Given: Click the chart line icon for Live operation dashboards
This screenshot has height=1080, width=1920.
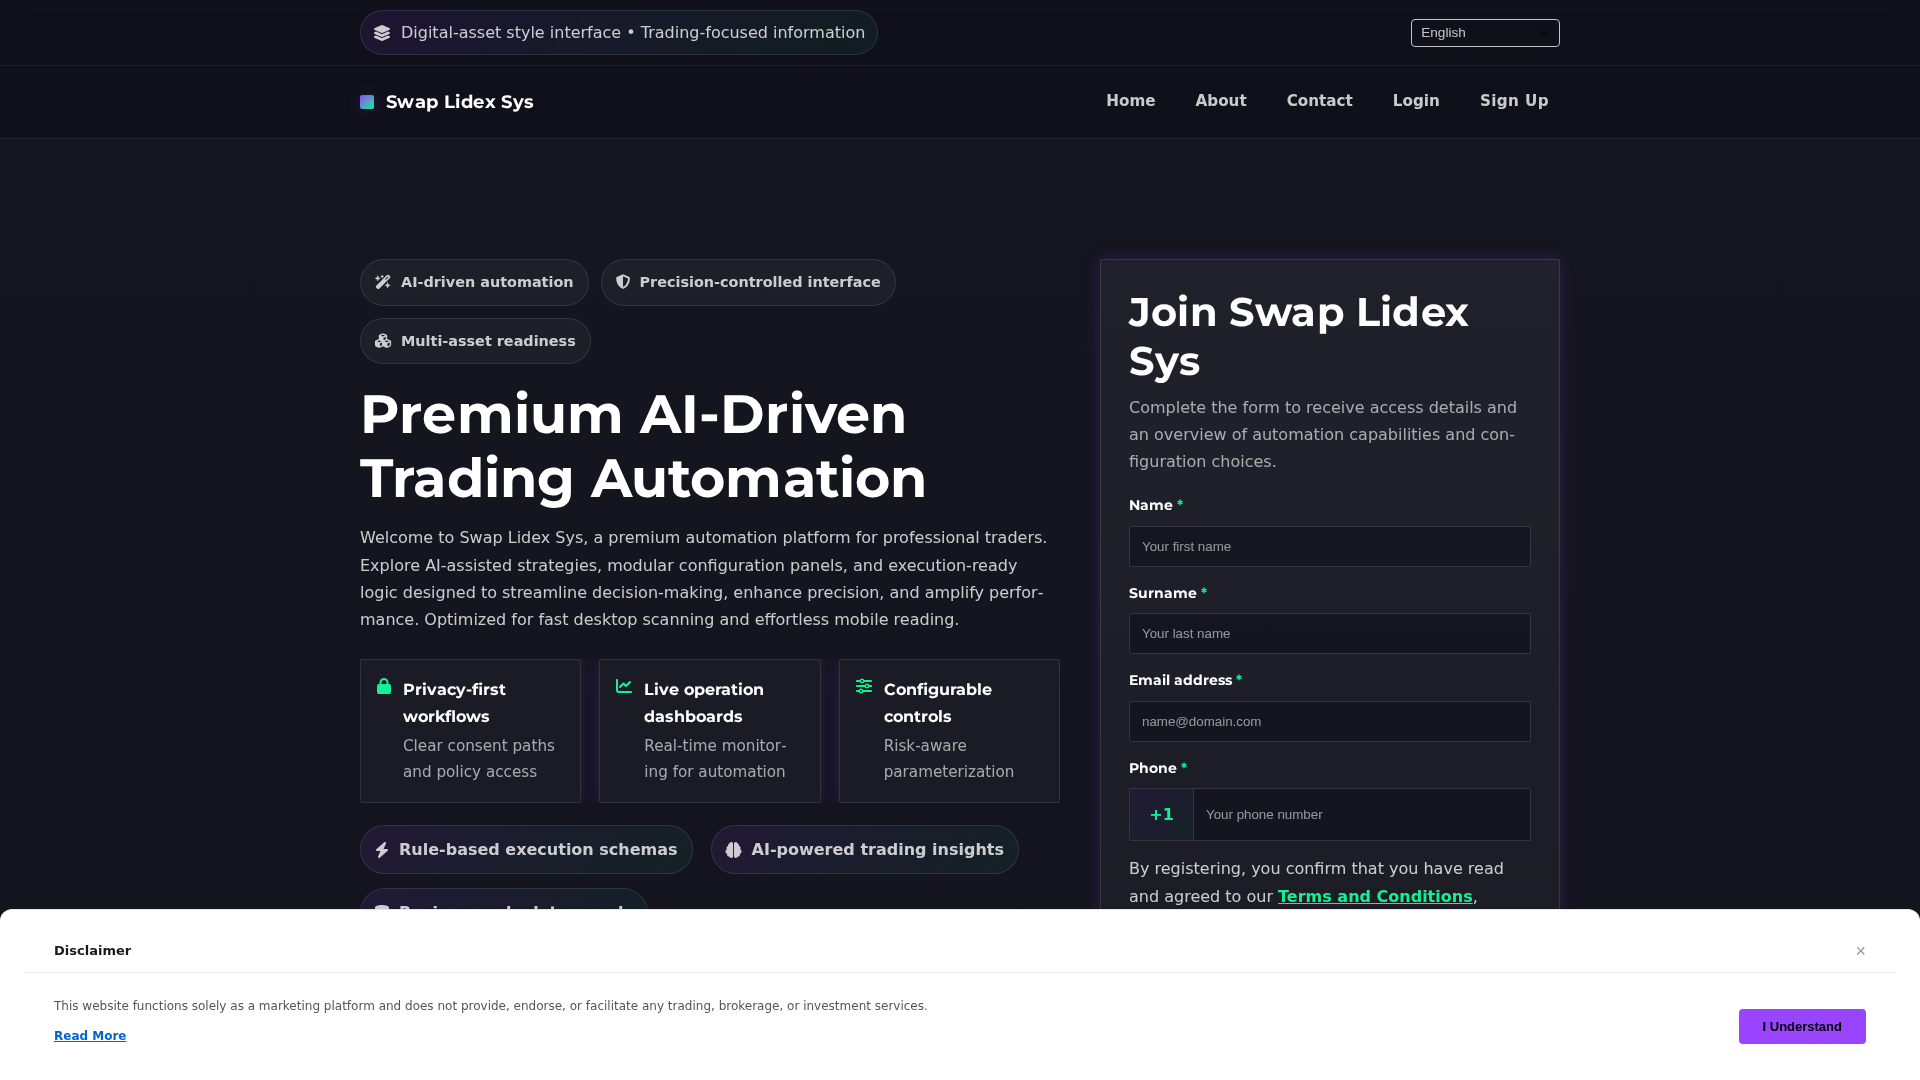Looking at the screenshot, I should 624,686.
